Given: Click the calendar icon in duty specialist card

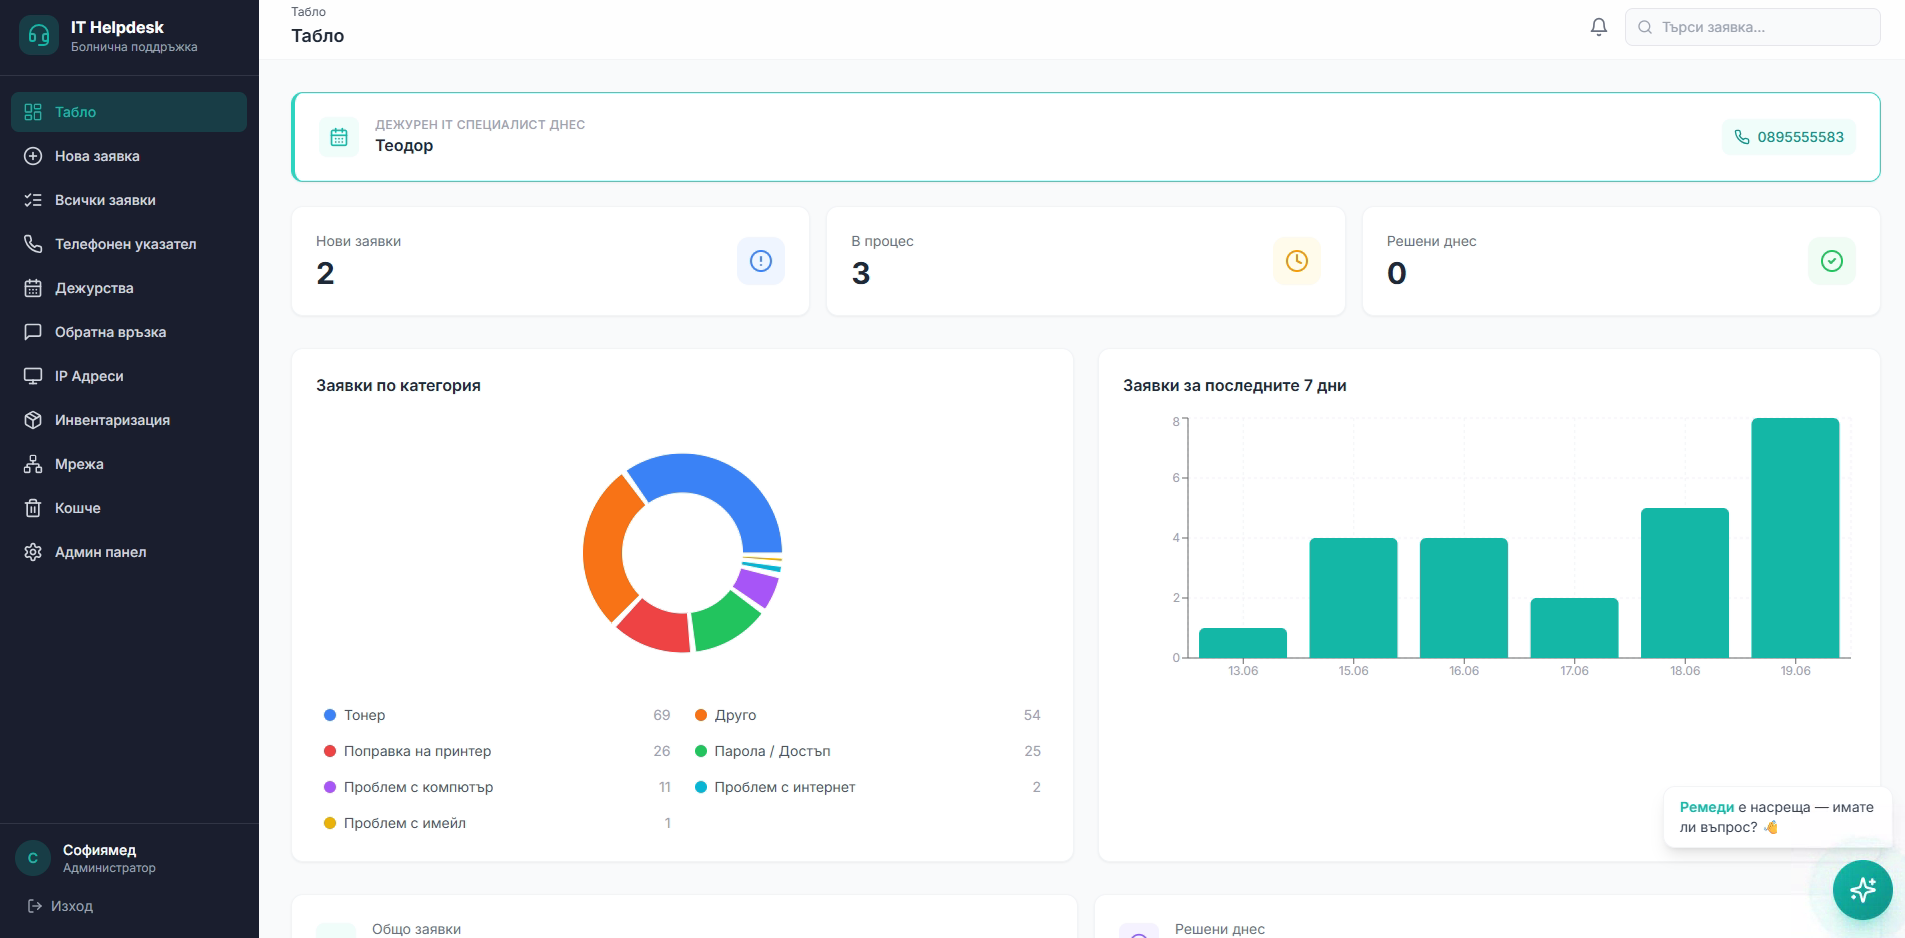Looking at the screenshot, I should tap(339, 137).
